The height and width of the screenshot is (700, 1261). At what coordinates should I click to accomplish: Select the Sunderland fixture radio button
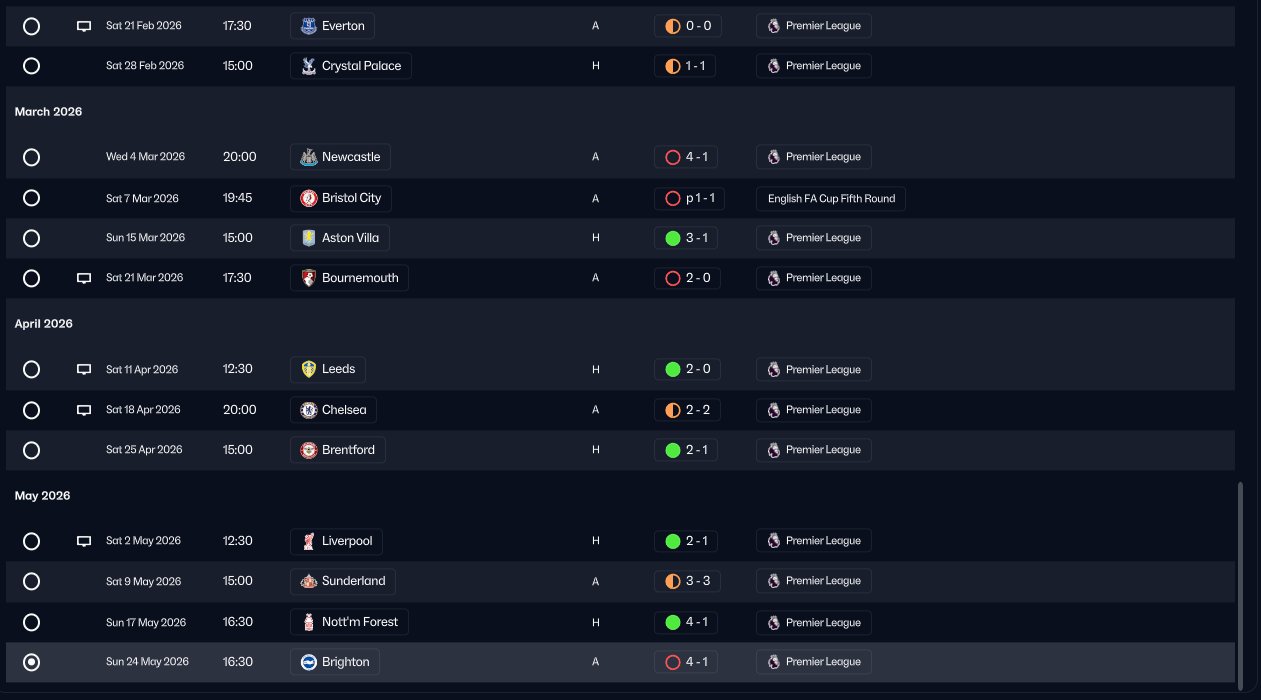31,581
